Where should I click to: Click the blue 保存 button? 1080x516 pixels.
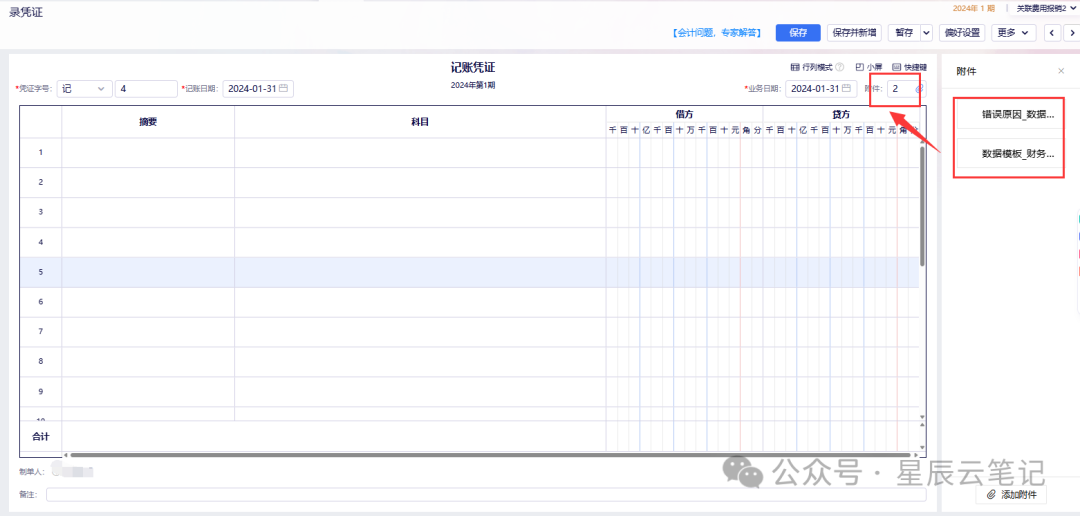pos(798,32)
